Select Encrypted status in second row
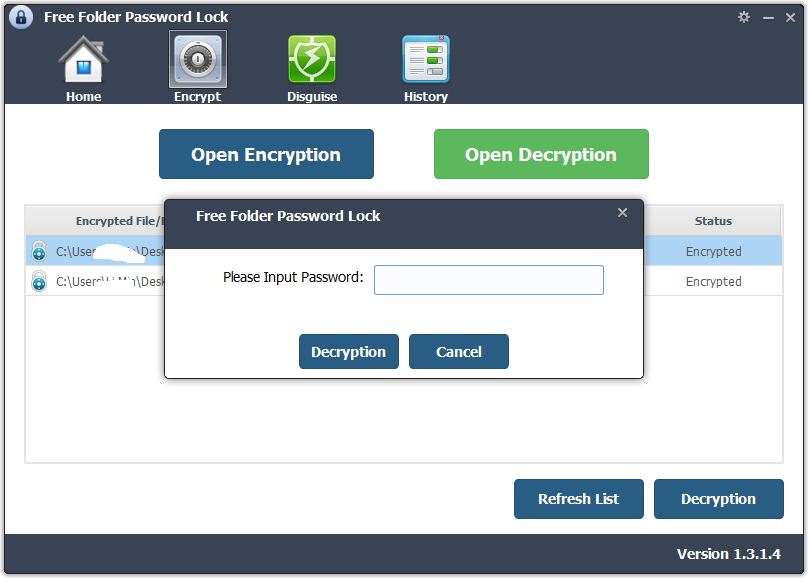 713,281
